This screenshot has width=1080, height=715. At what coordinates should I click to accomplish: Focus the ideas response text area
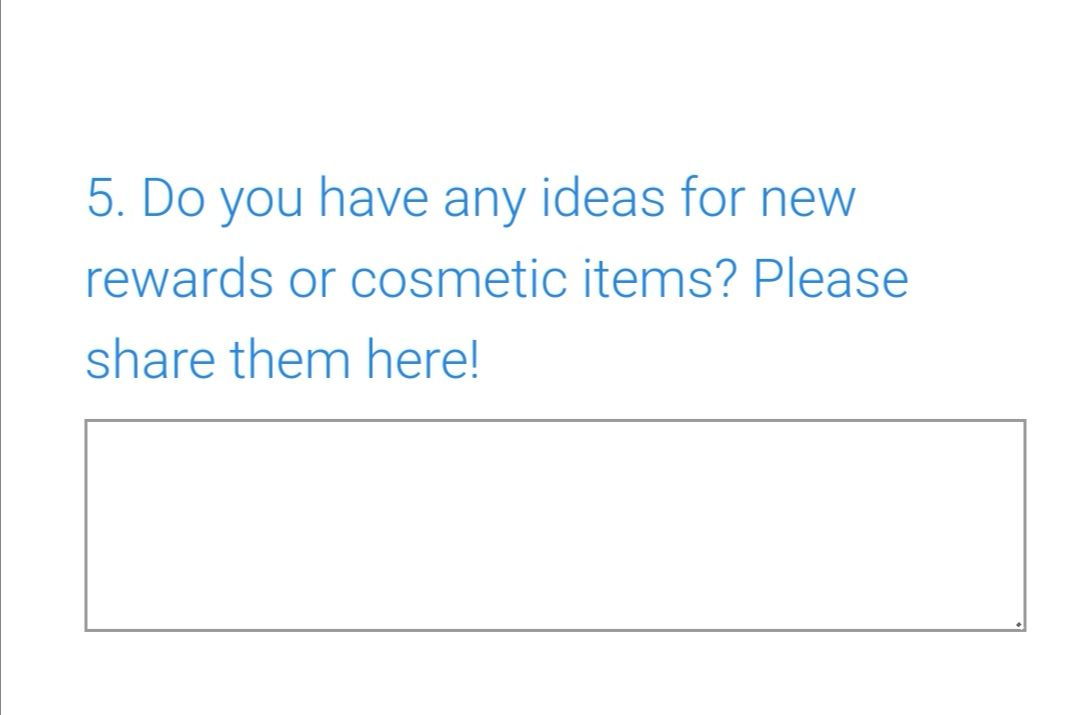coord(555,525)
